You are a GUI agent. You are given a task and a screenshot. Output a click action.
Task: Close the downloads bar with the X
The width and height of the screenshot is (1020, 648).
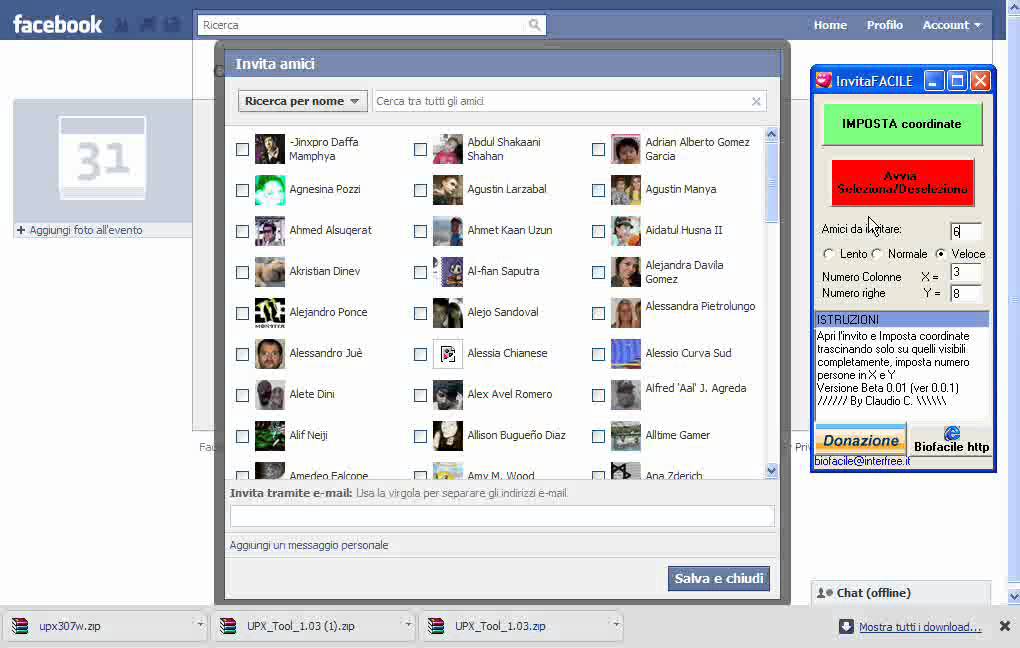click(x=1004, y=626)
